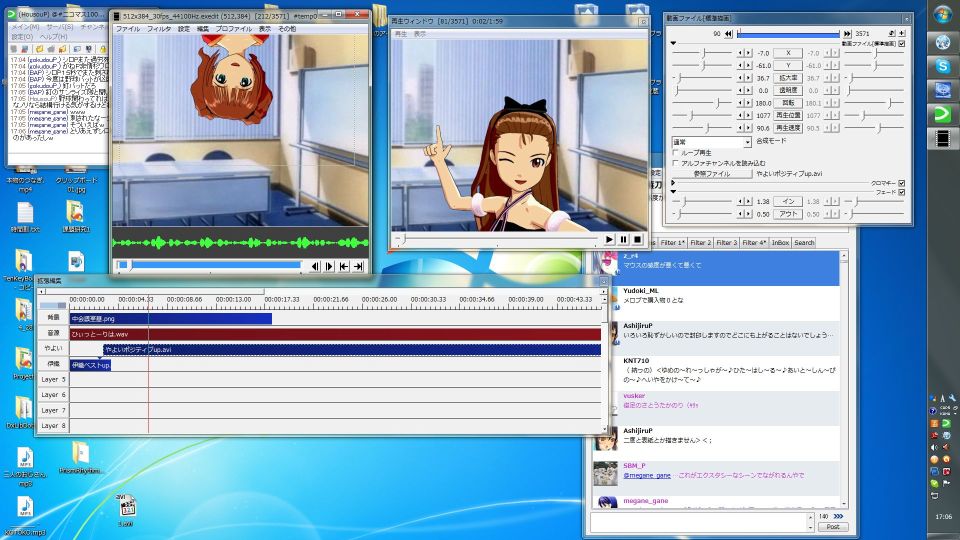Image resolution: width=960 pixels, height=540 pixels.
Task: Jump to first frame in AviUtl main window
Action: click(344, 266)
